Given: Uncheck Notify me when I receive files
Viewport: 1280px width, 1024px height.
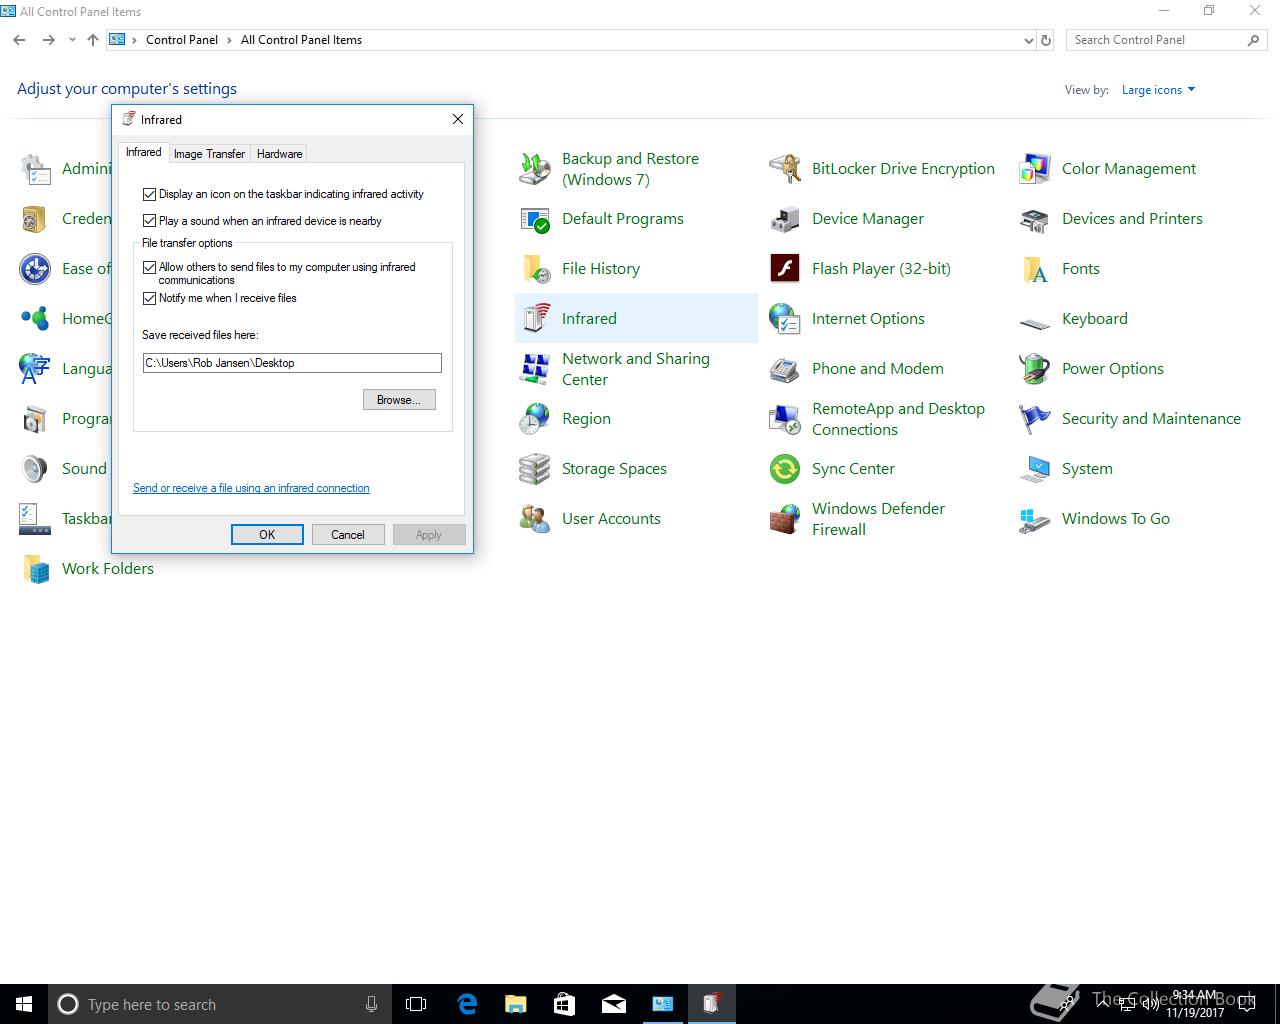Looking at the screenshot, I should click(x=149, y=298).
